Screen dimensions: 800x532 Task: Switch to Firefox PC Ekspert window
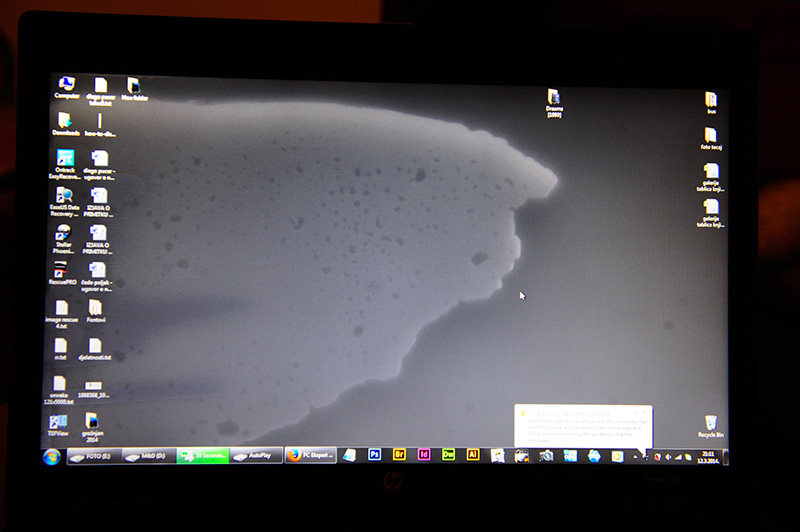click(311, 455)
